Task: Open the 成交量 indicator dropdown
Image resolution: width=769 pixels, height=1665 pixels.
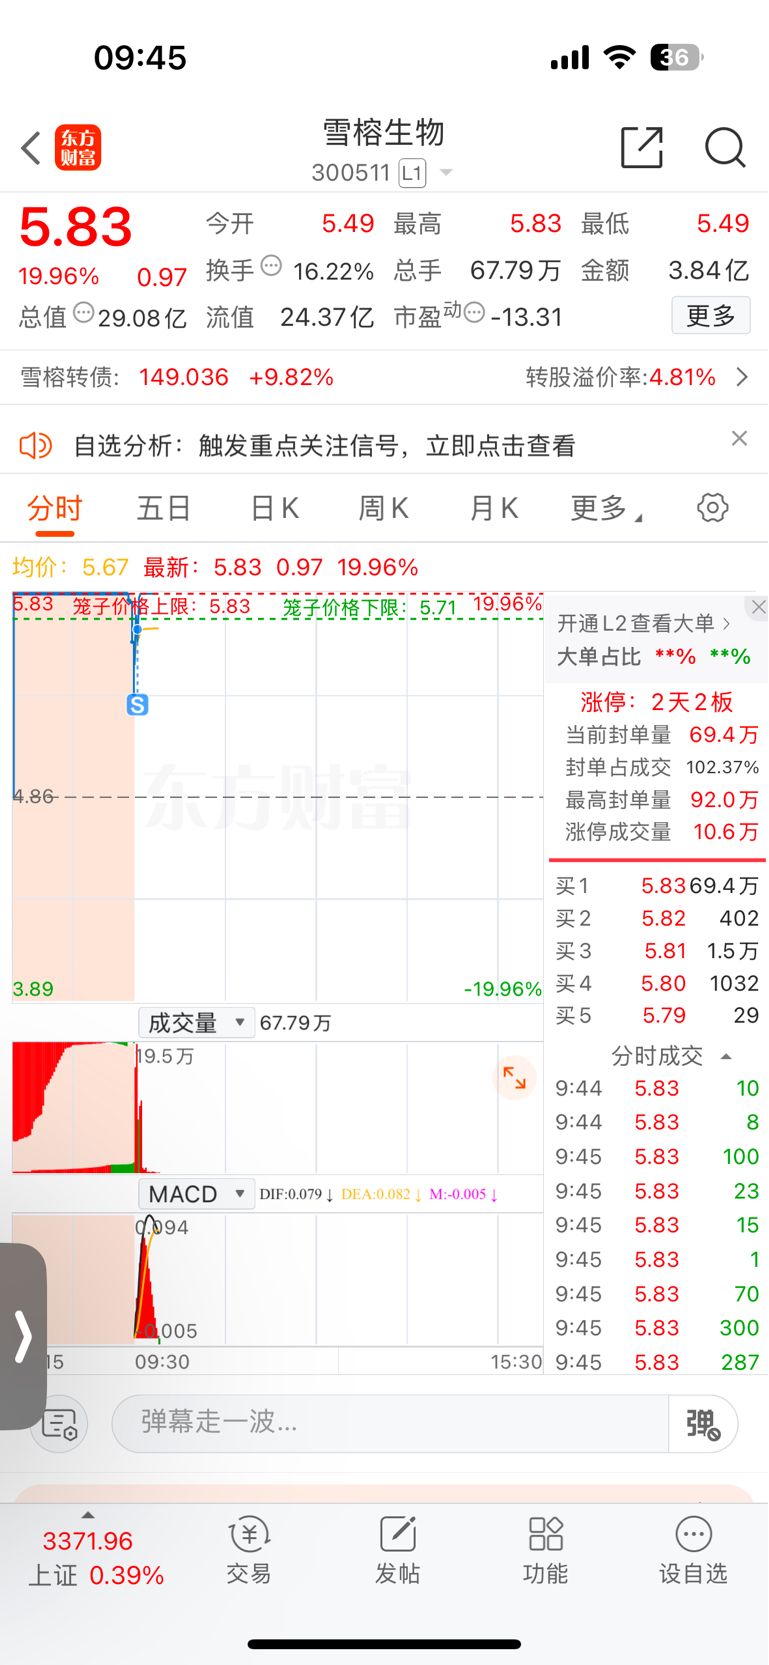Action: pyautogui.click(x=196, y=1023)
